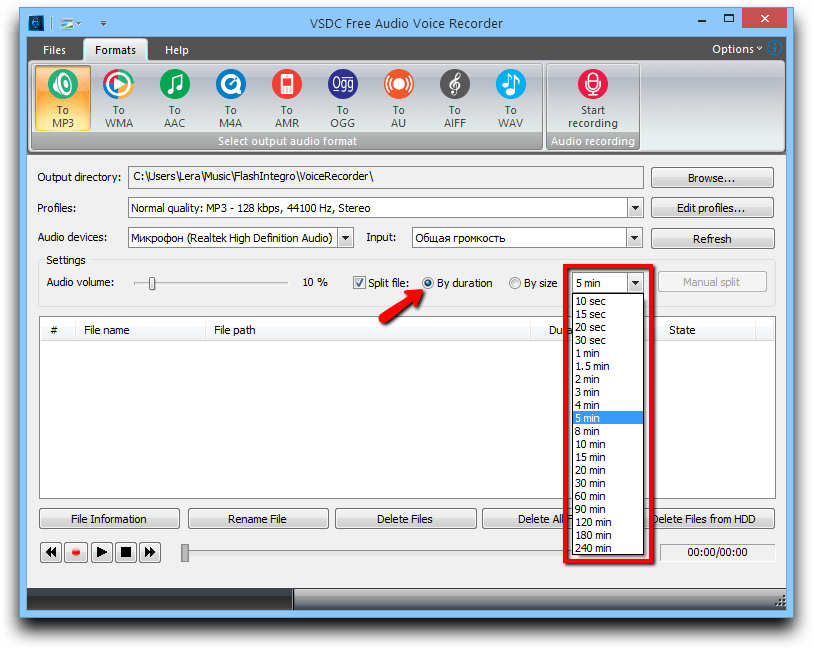Choose 10 min from the duration list
The width and height of the screenshot is (813, 649).
pyautogui.click(x=608, y=444)
